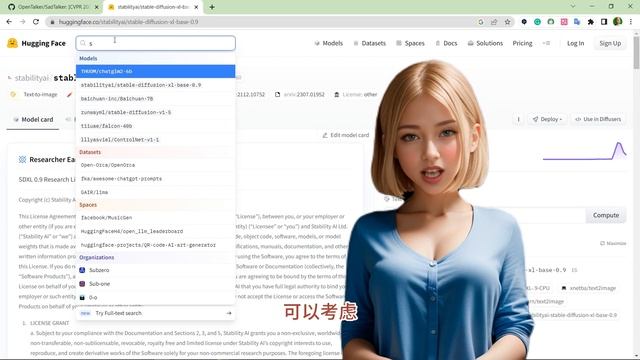This screenshot has height=360, width=640.
Task: Open the Deploy dropdown
Action: 547,119
